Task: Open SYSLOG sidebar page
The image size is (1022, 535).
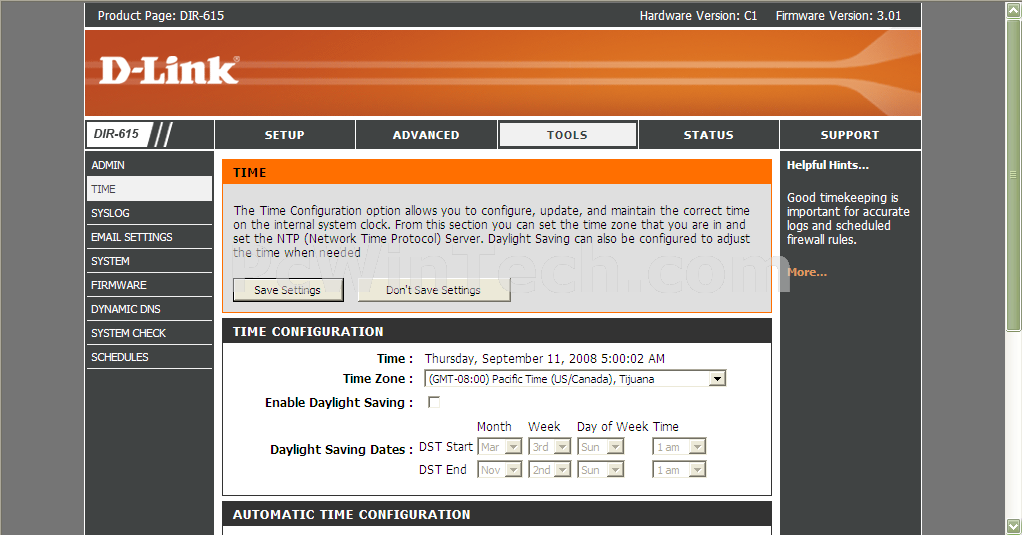Action: click(149, 213)
